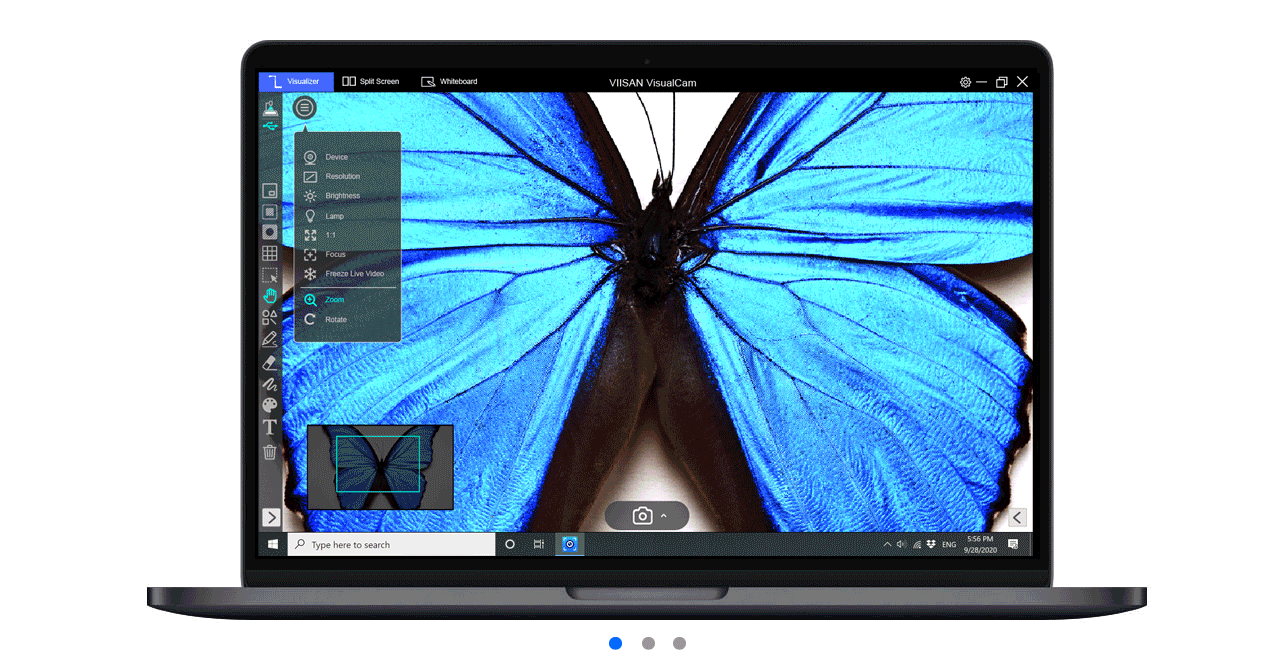Select the eraser tool in sidebar
This screenshot has width=1280, height=669.
coord(270,362)
